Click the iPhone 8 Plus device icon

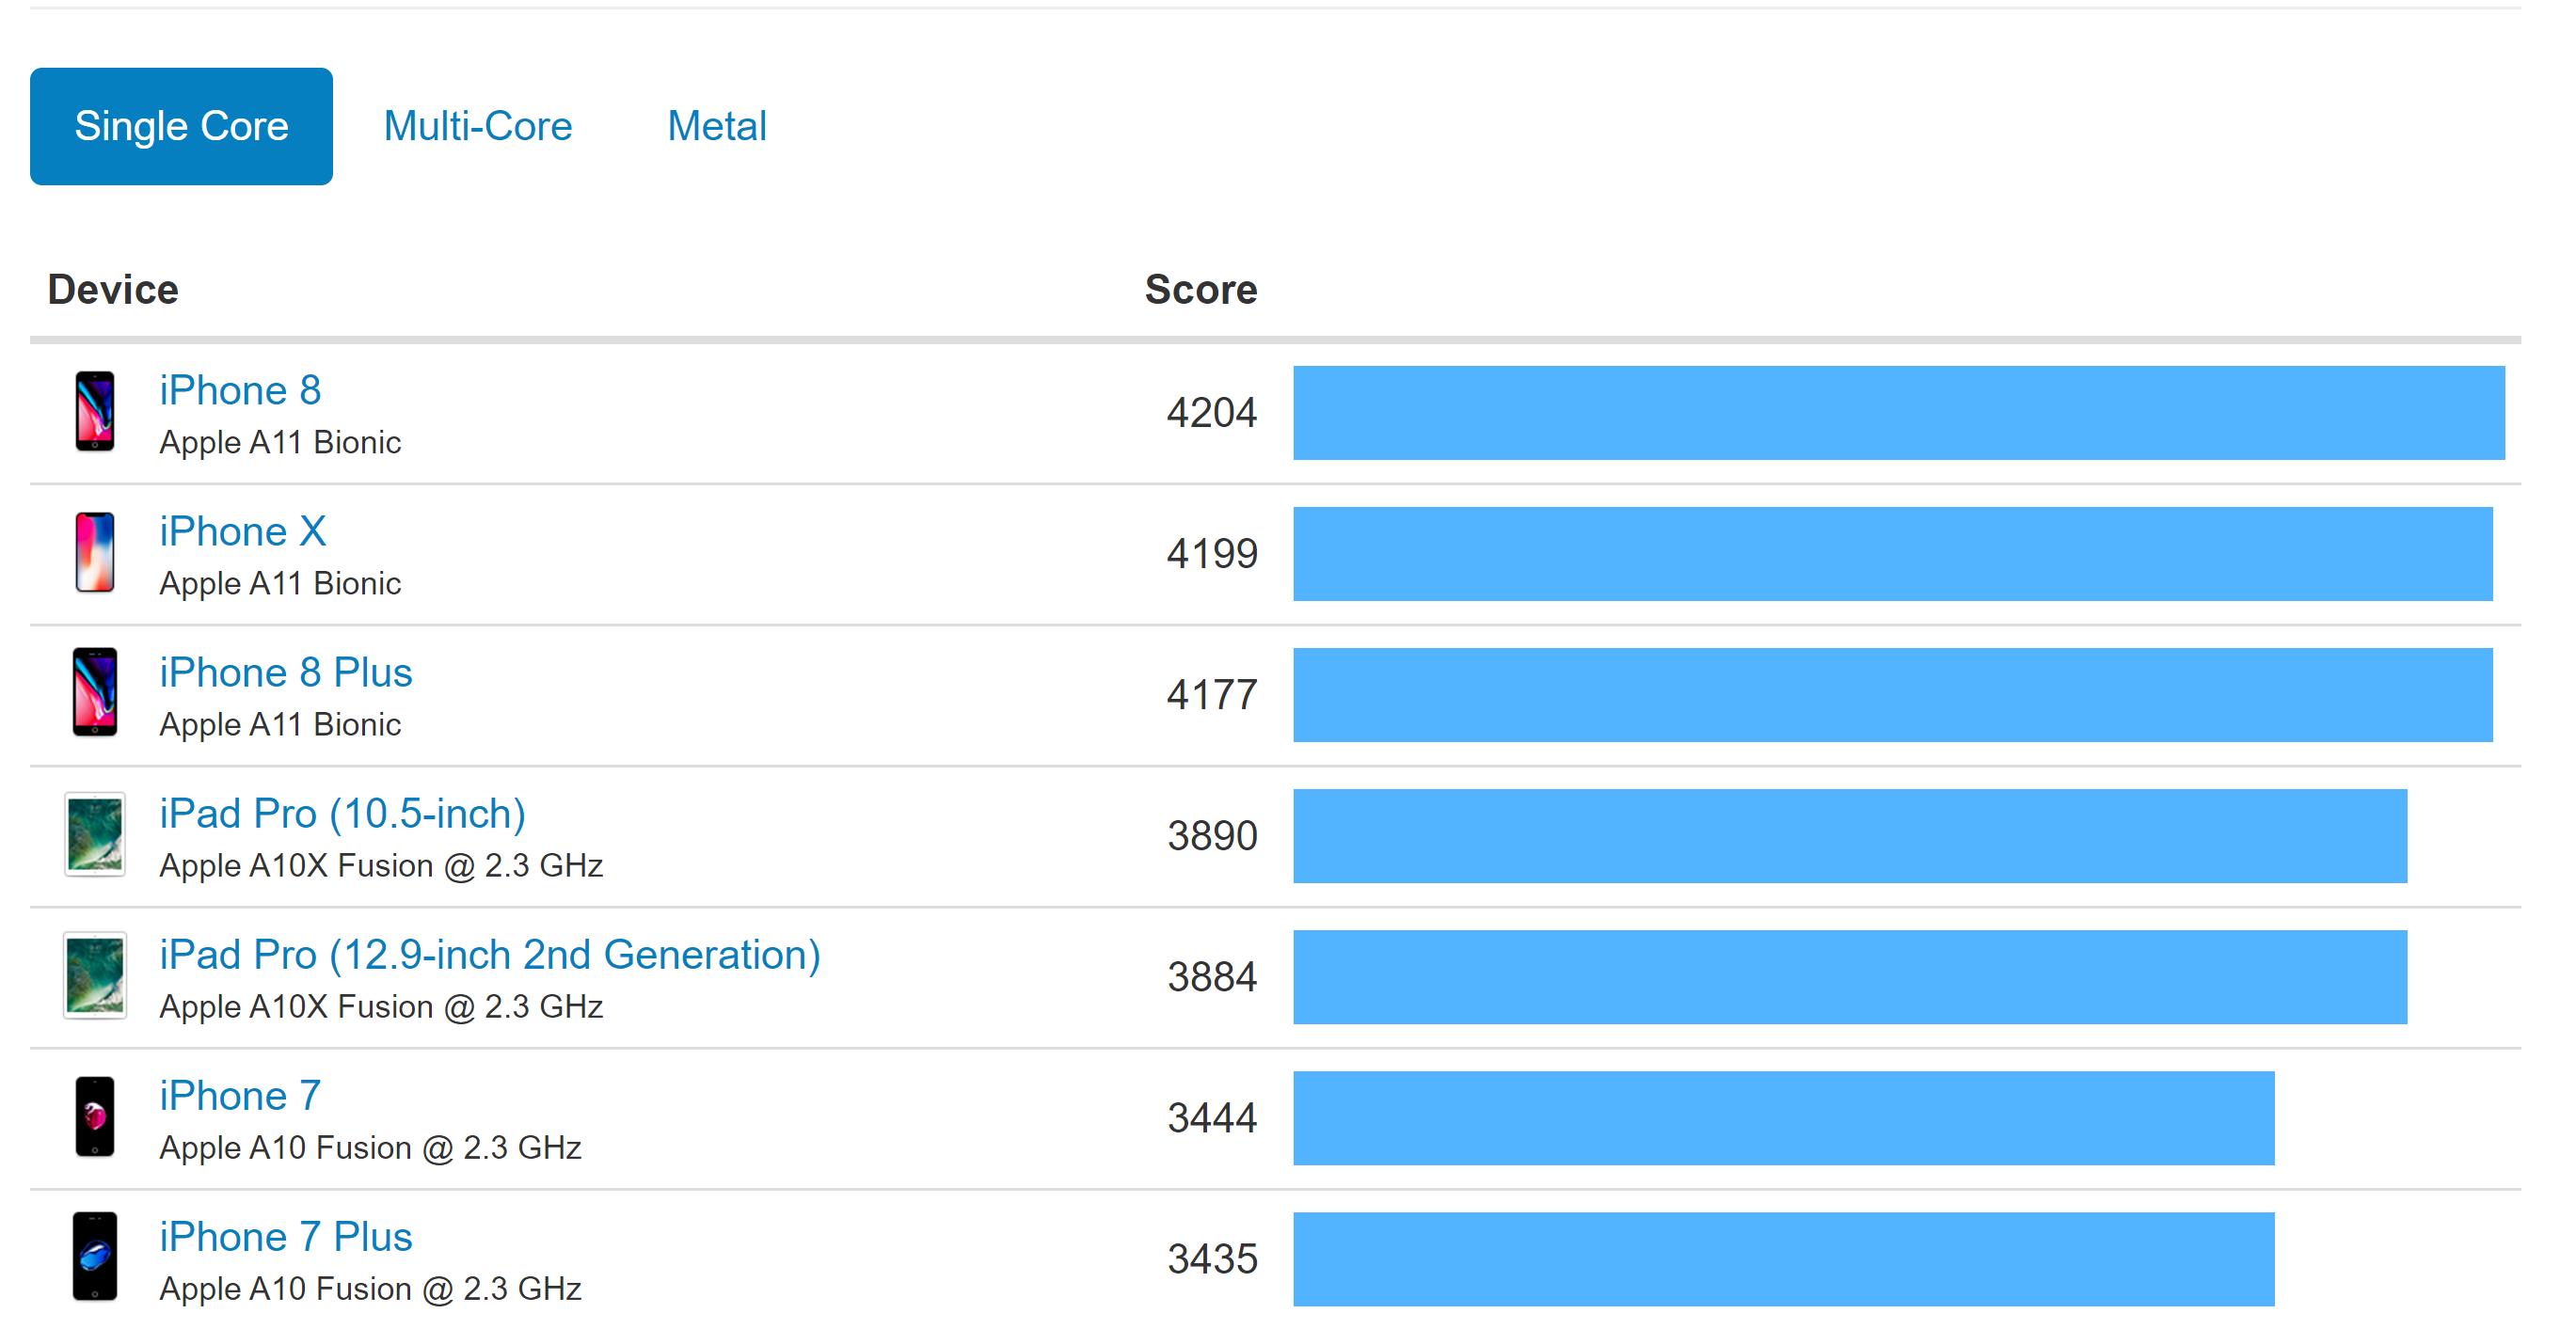click(95, 693)
